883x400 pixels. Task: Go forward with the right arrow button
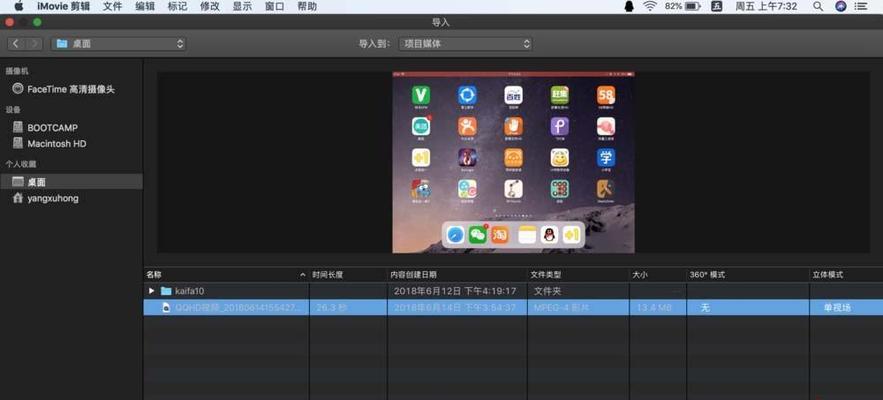tap(34, 43)
